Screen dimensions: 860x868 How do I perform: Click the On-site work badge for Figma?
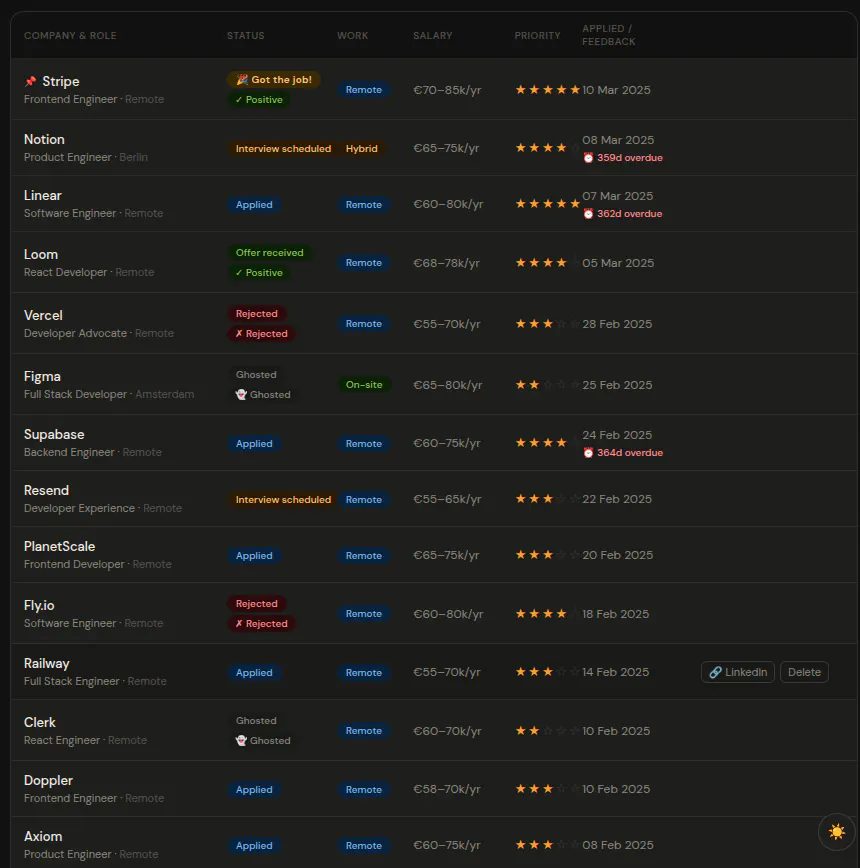[364, 385]
